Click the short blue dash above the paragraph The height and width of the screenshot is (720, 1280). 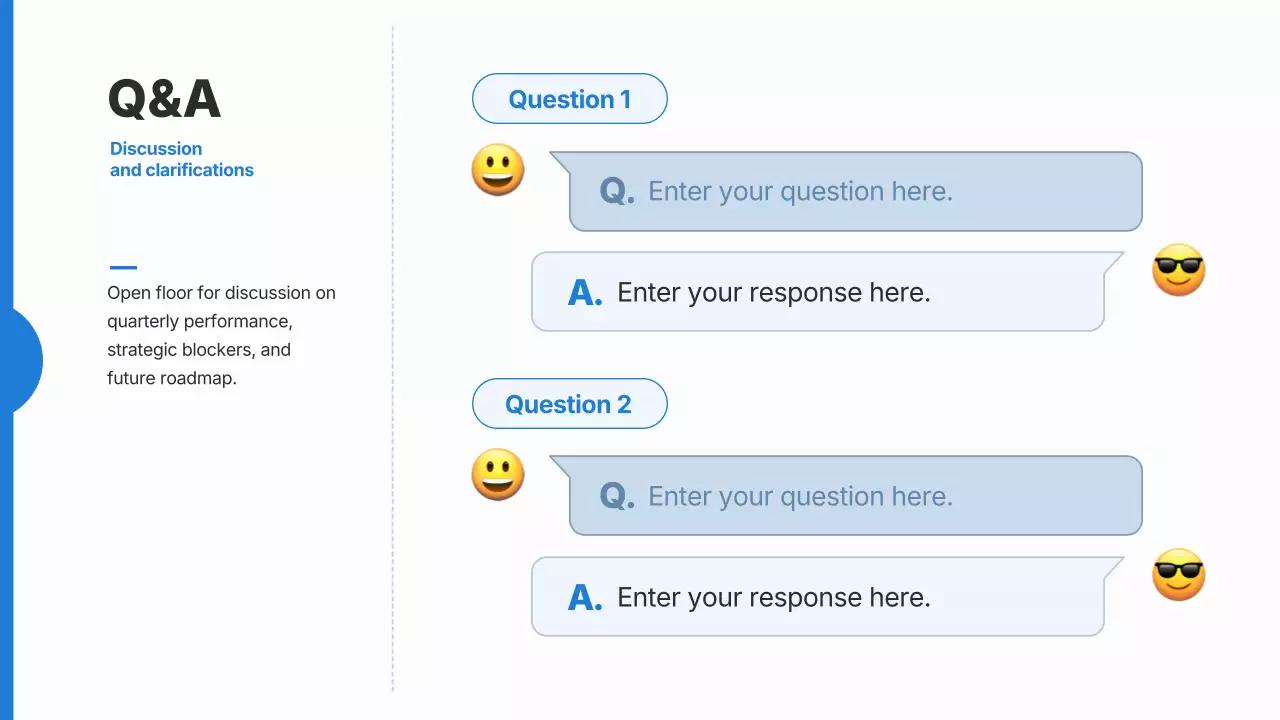coord(123,268)
